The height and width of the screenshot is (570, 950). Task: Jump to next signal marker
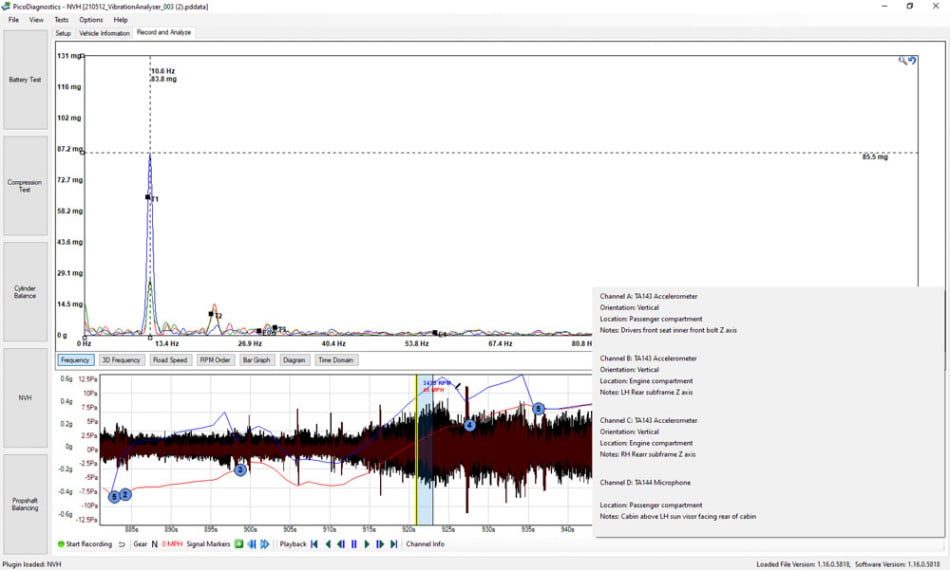(x=265, y=544)
